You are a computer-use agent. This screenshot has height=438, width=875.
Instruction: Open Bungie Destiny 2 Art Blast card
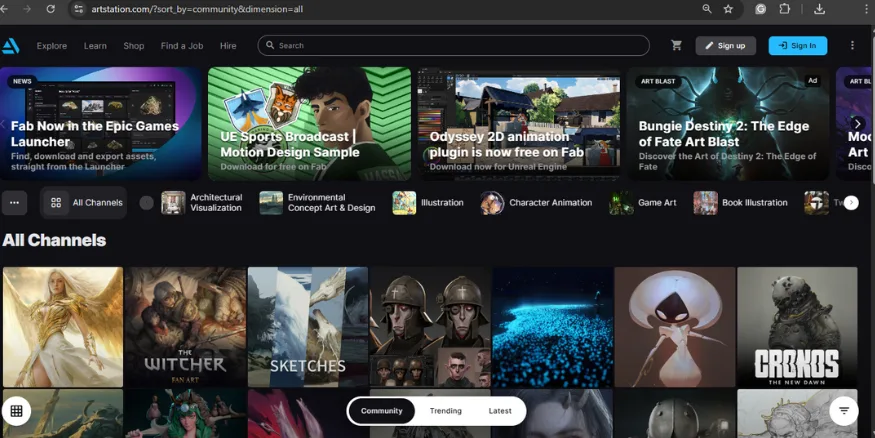tap(728, 124)
